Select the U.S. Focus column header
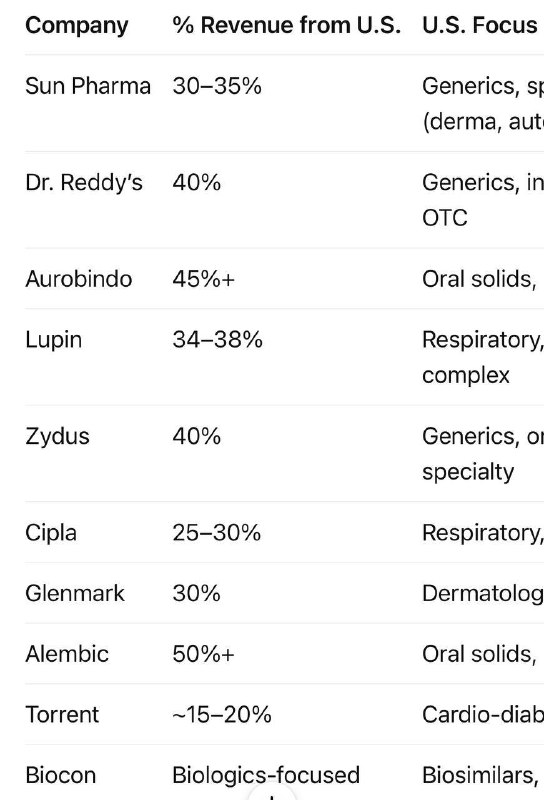Viewport: 544px width, 800px height. (x=480, y=25)
